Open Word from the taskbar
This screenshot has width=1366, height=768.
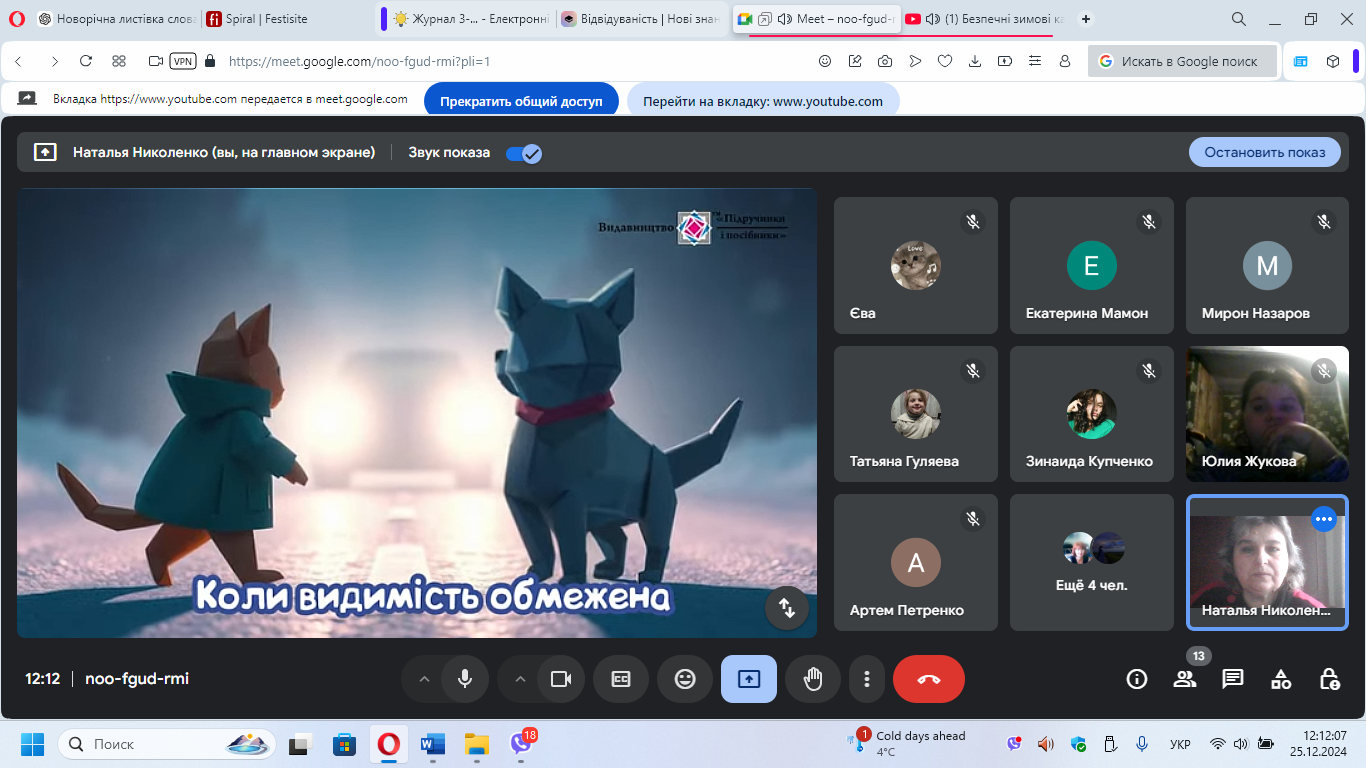(433, 744)
